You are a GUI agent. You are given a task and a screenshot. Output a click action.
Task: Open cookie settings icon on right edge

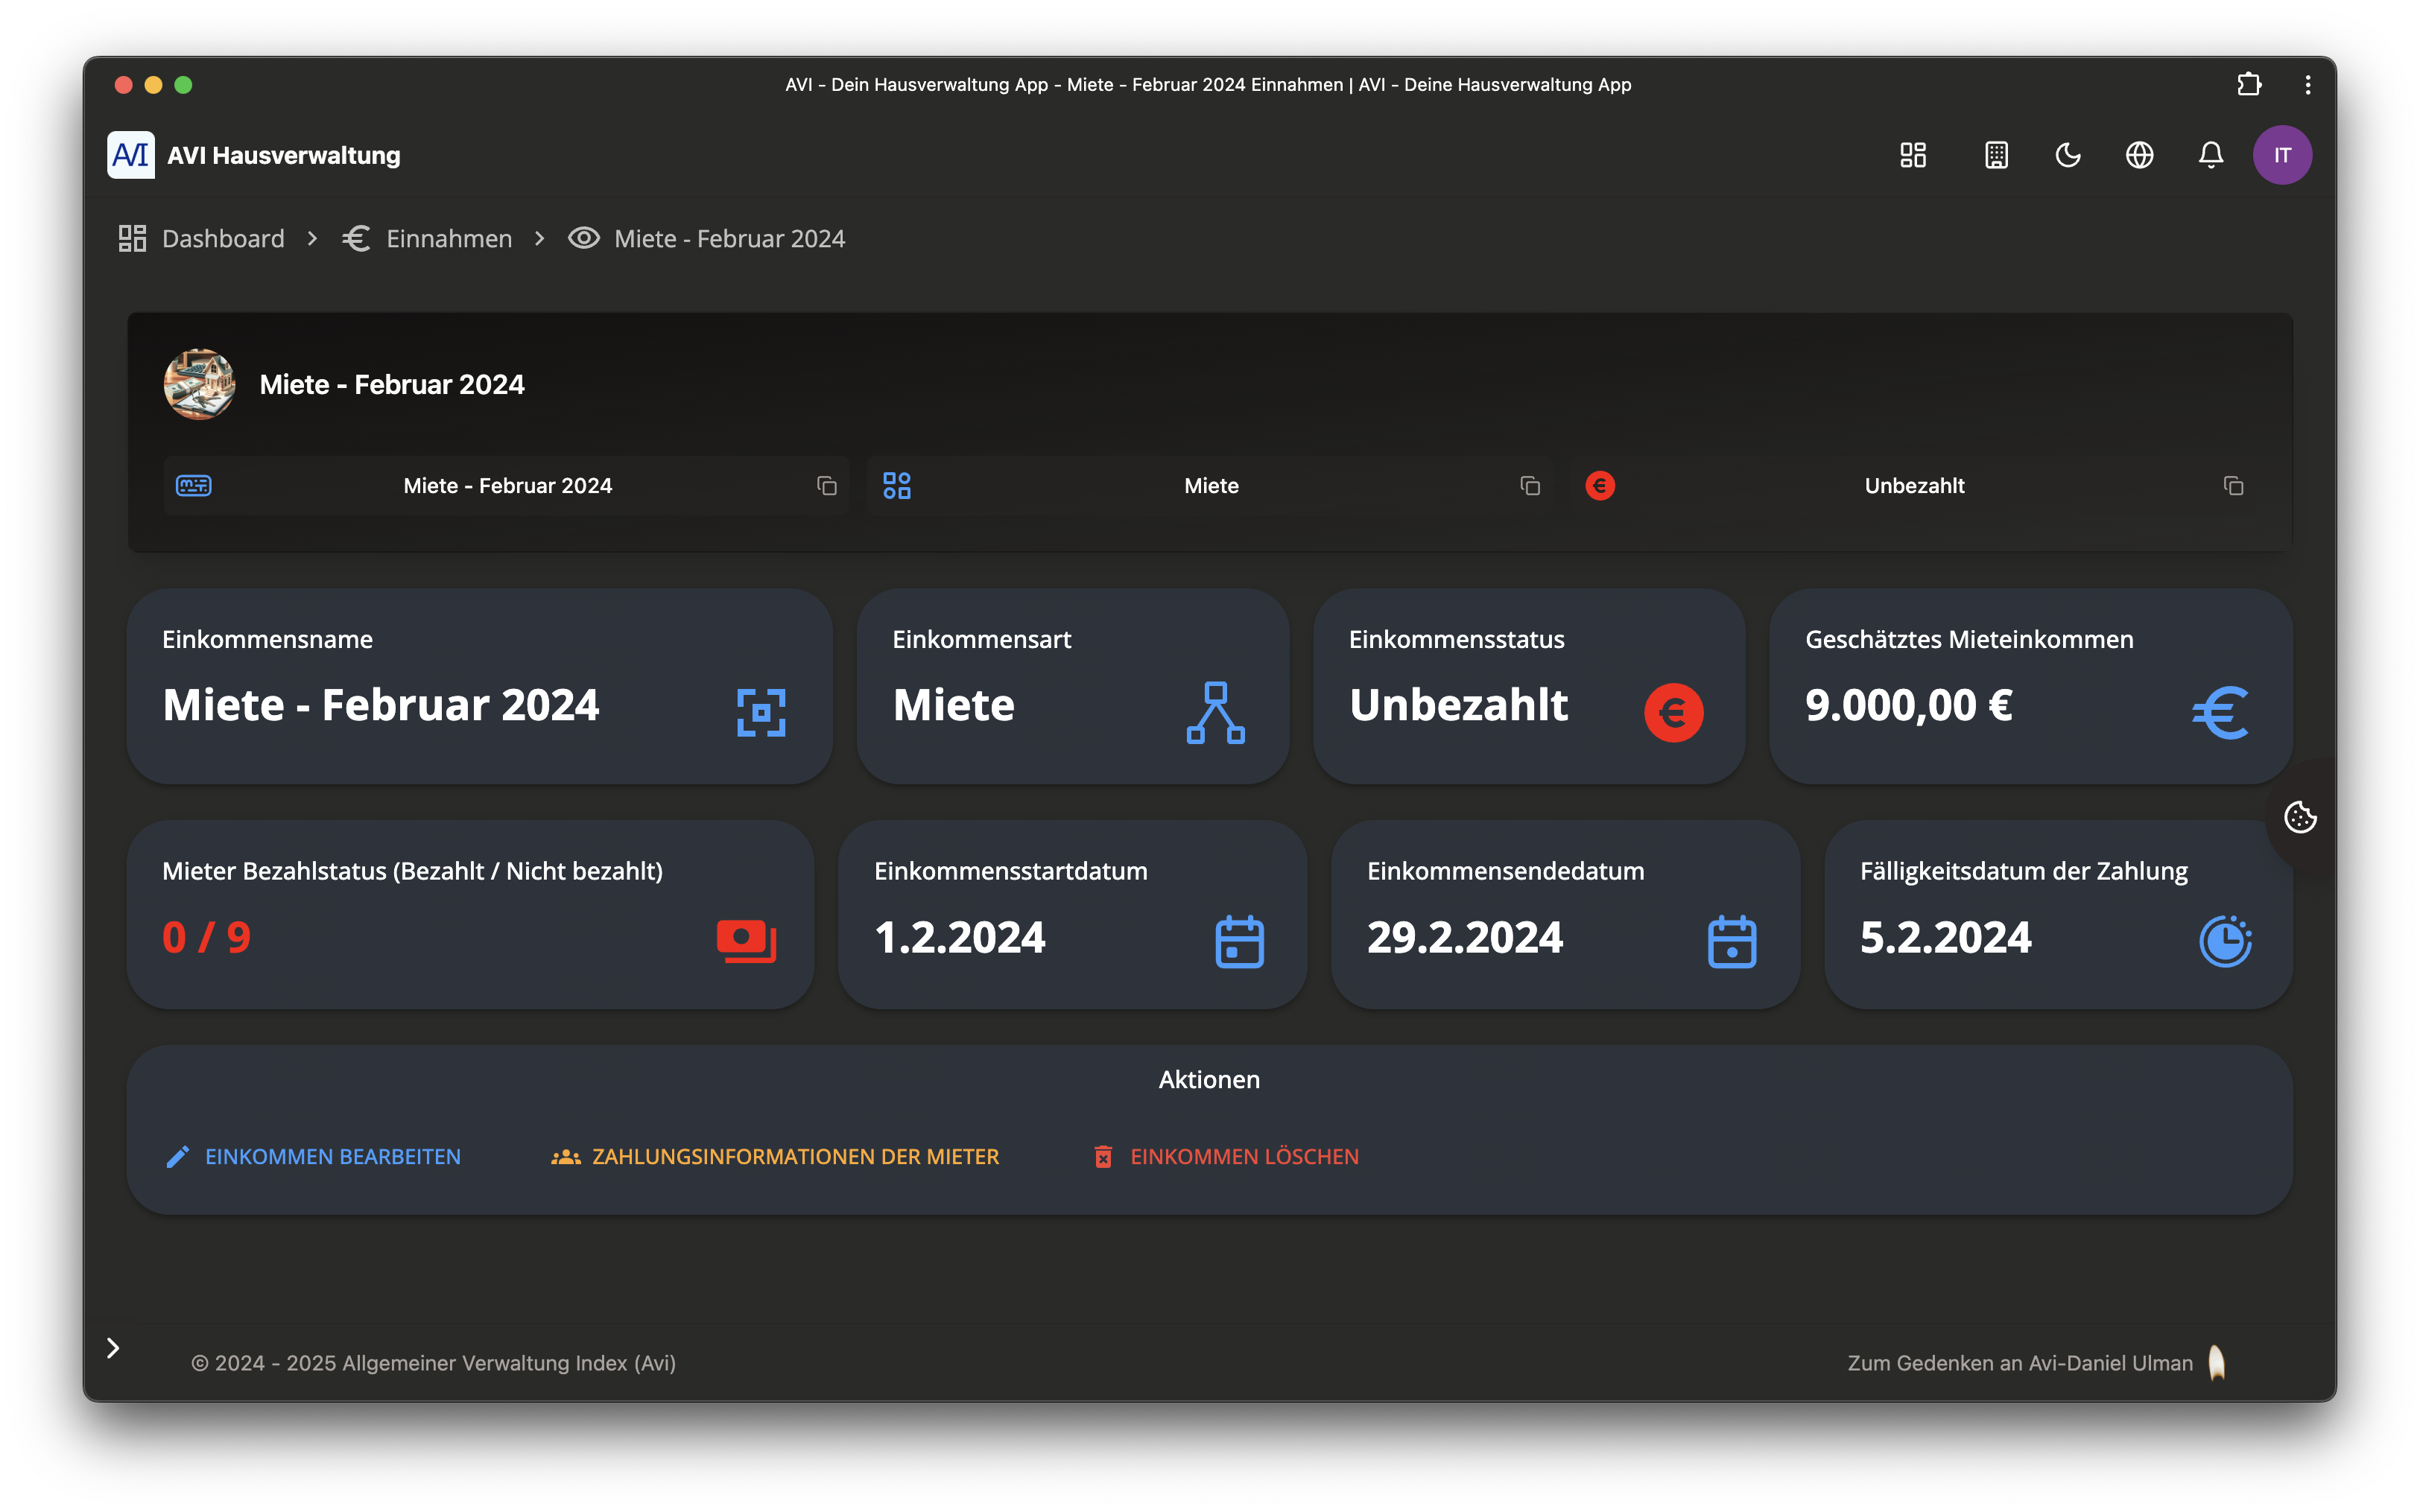point(2300,817)
